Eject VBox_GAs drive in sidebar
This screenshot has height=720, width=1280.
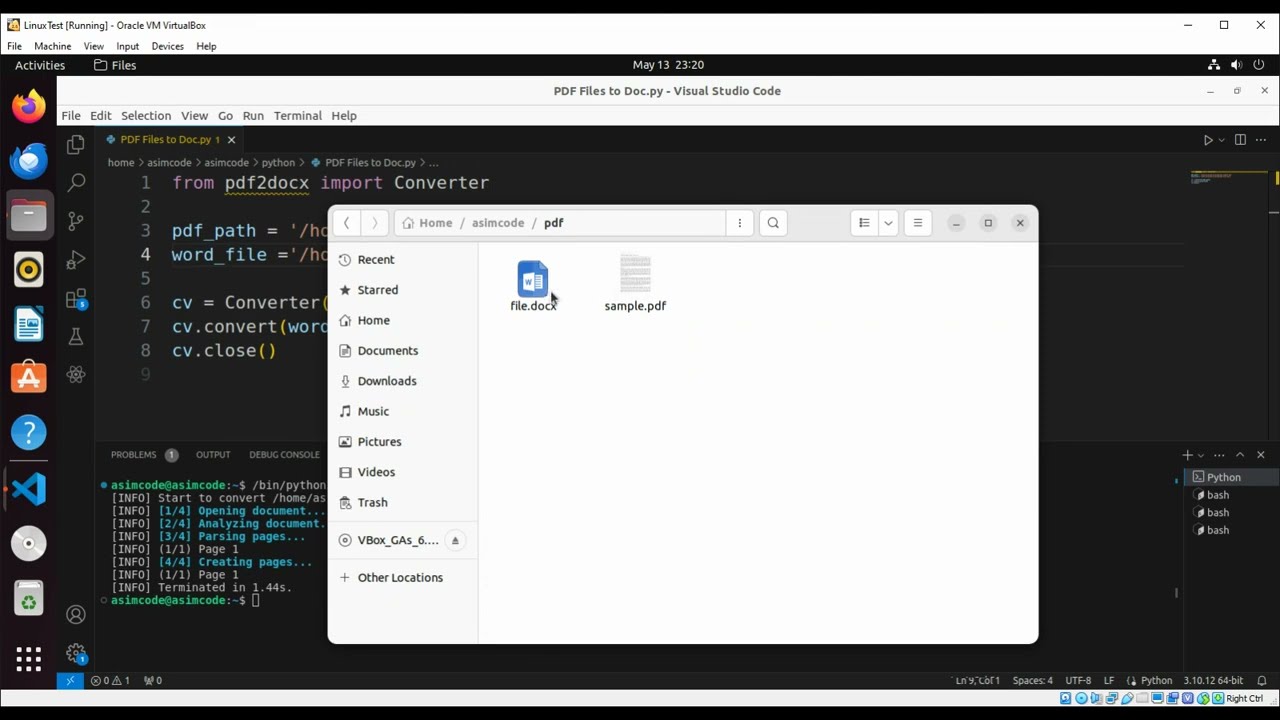click(455, 540)
